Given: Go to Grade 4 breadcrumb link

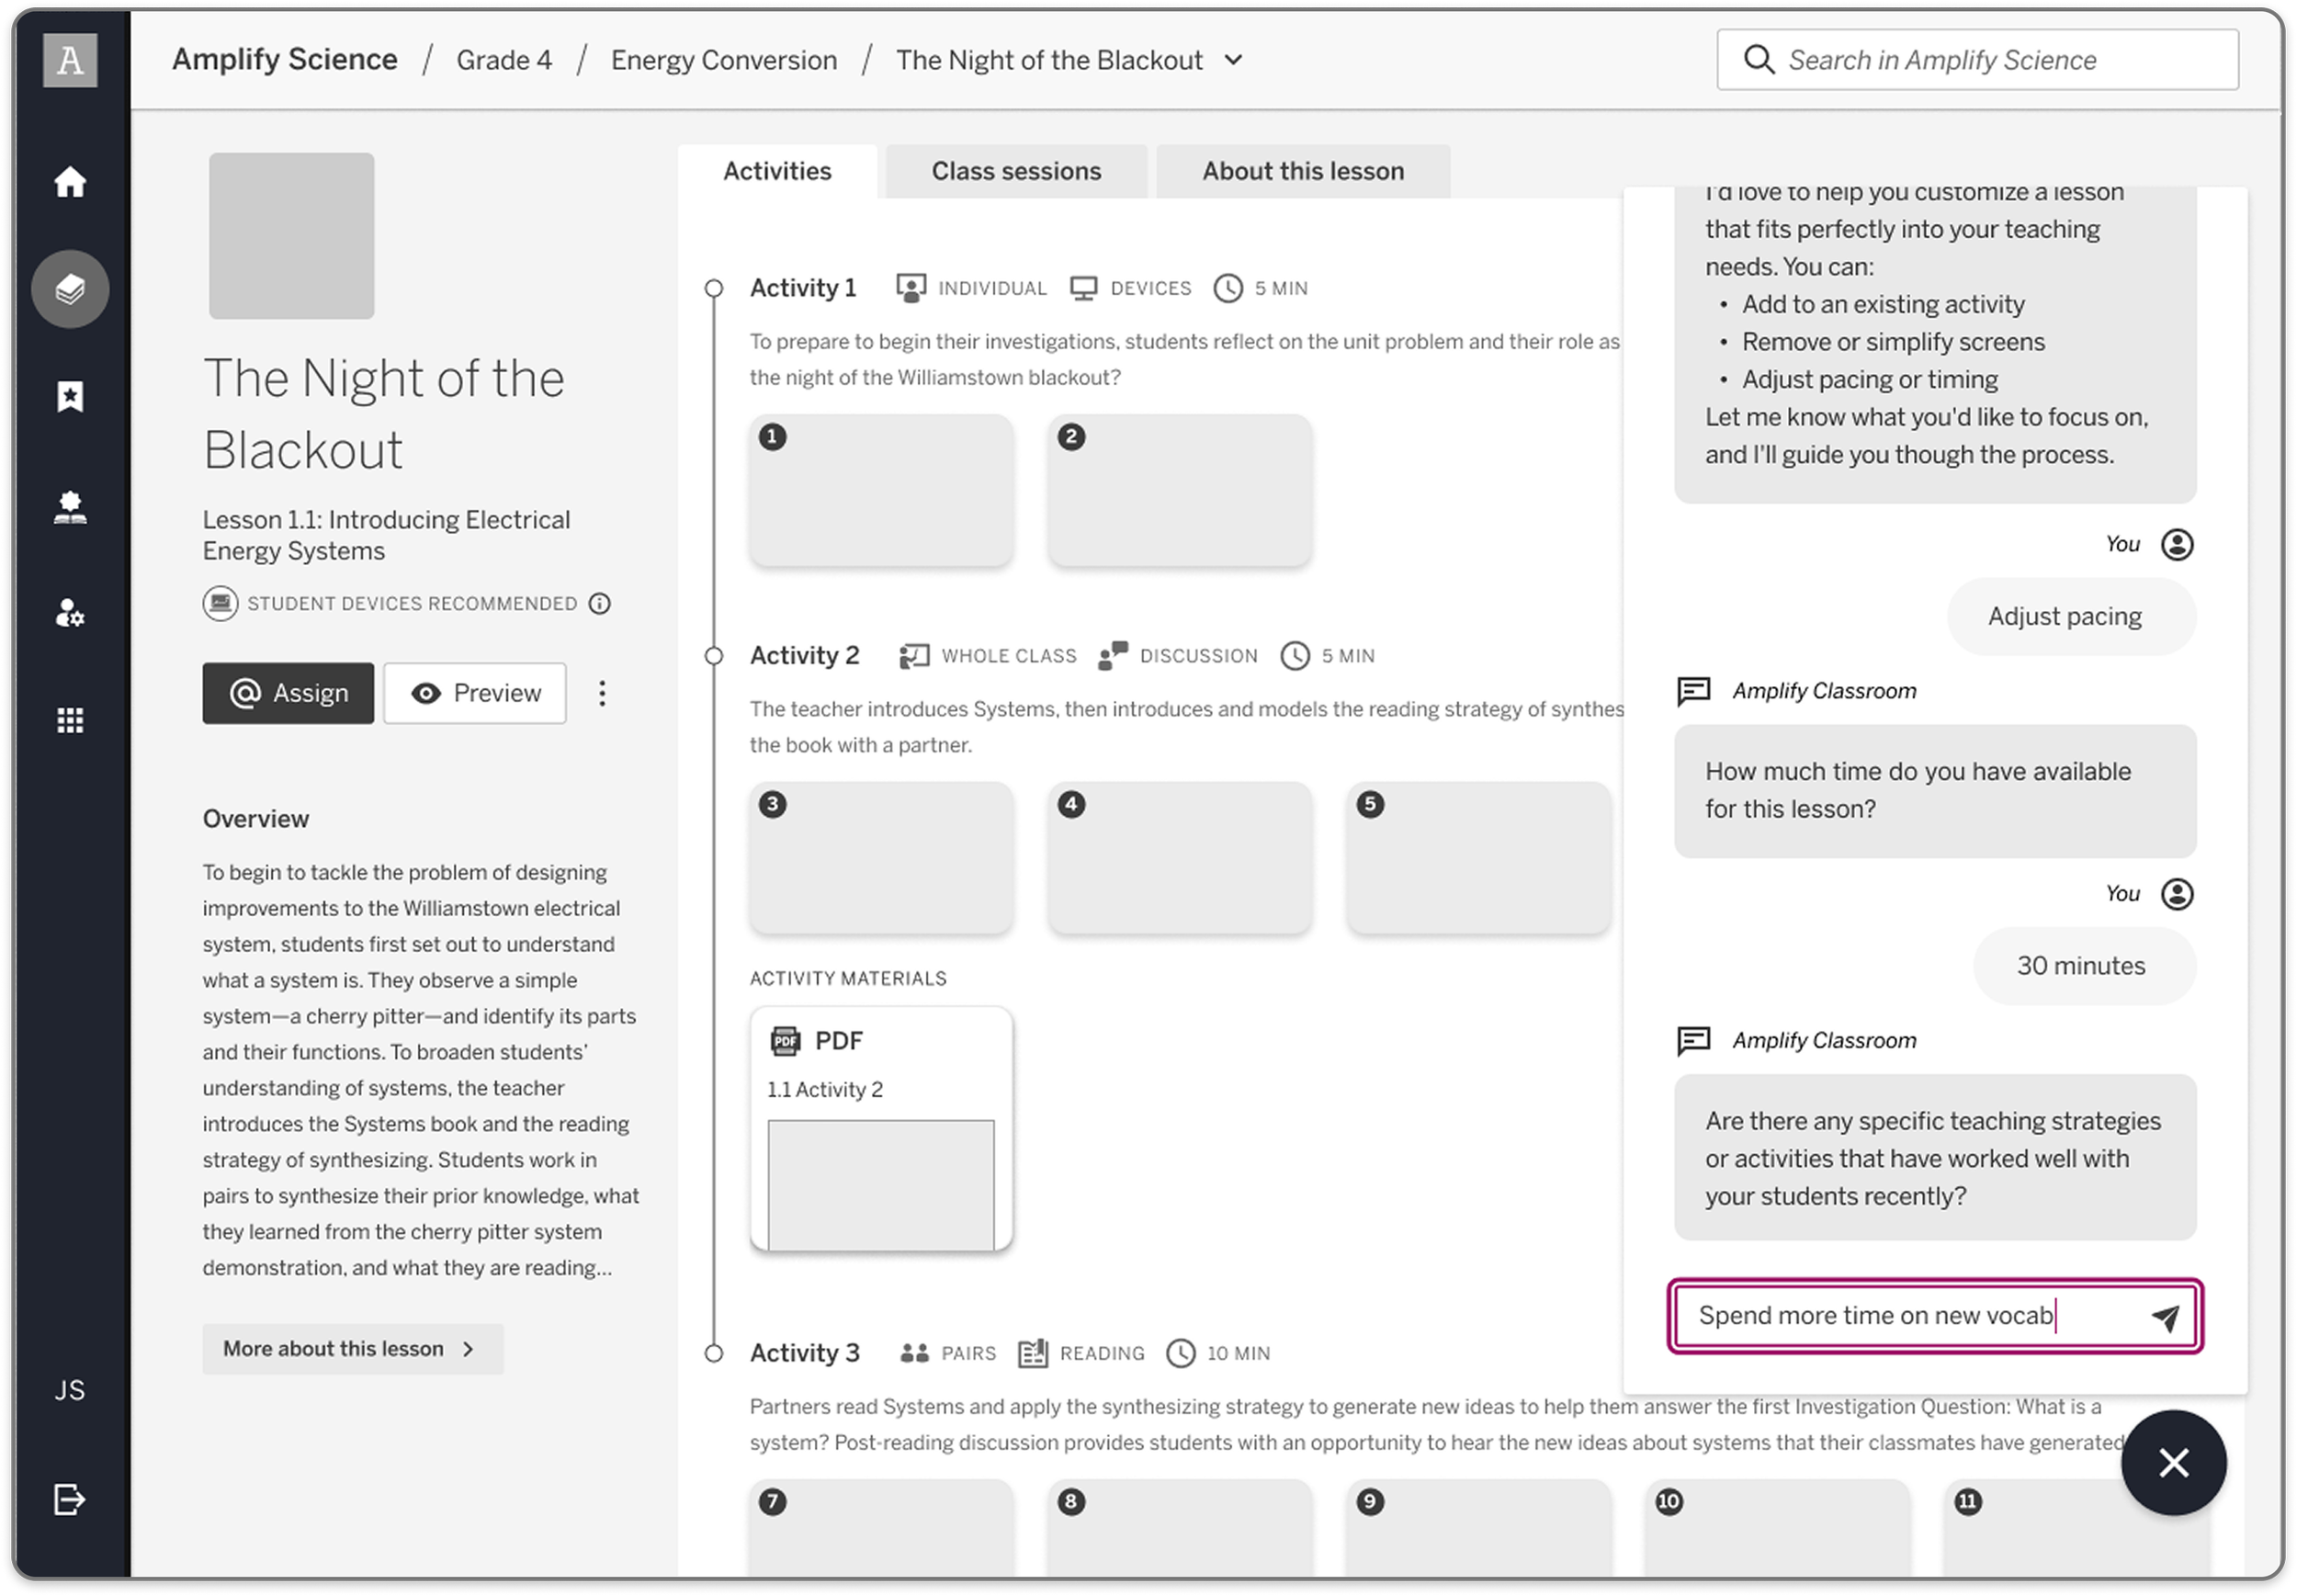Looking at the screenshot, I should [504, 60].
